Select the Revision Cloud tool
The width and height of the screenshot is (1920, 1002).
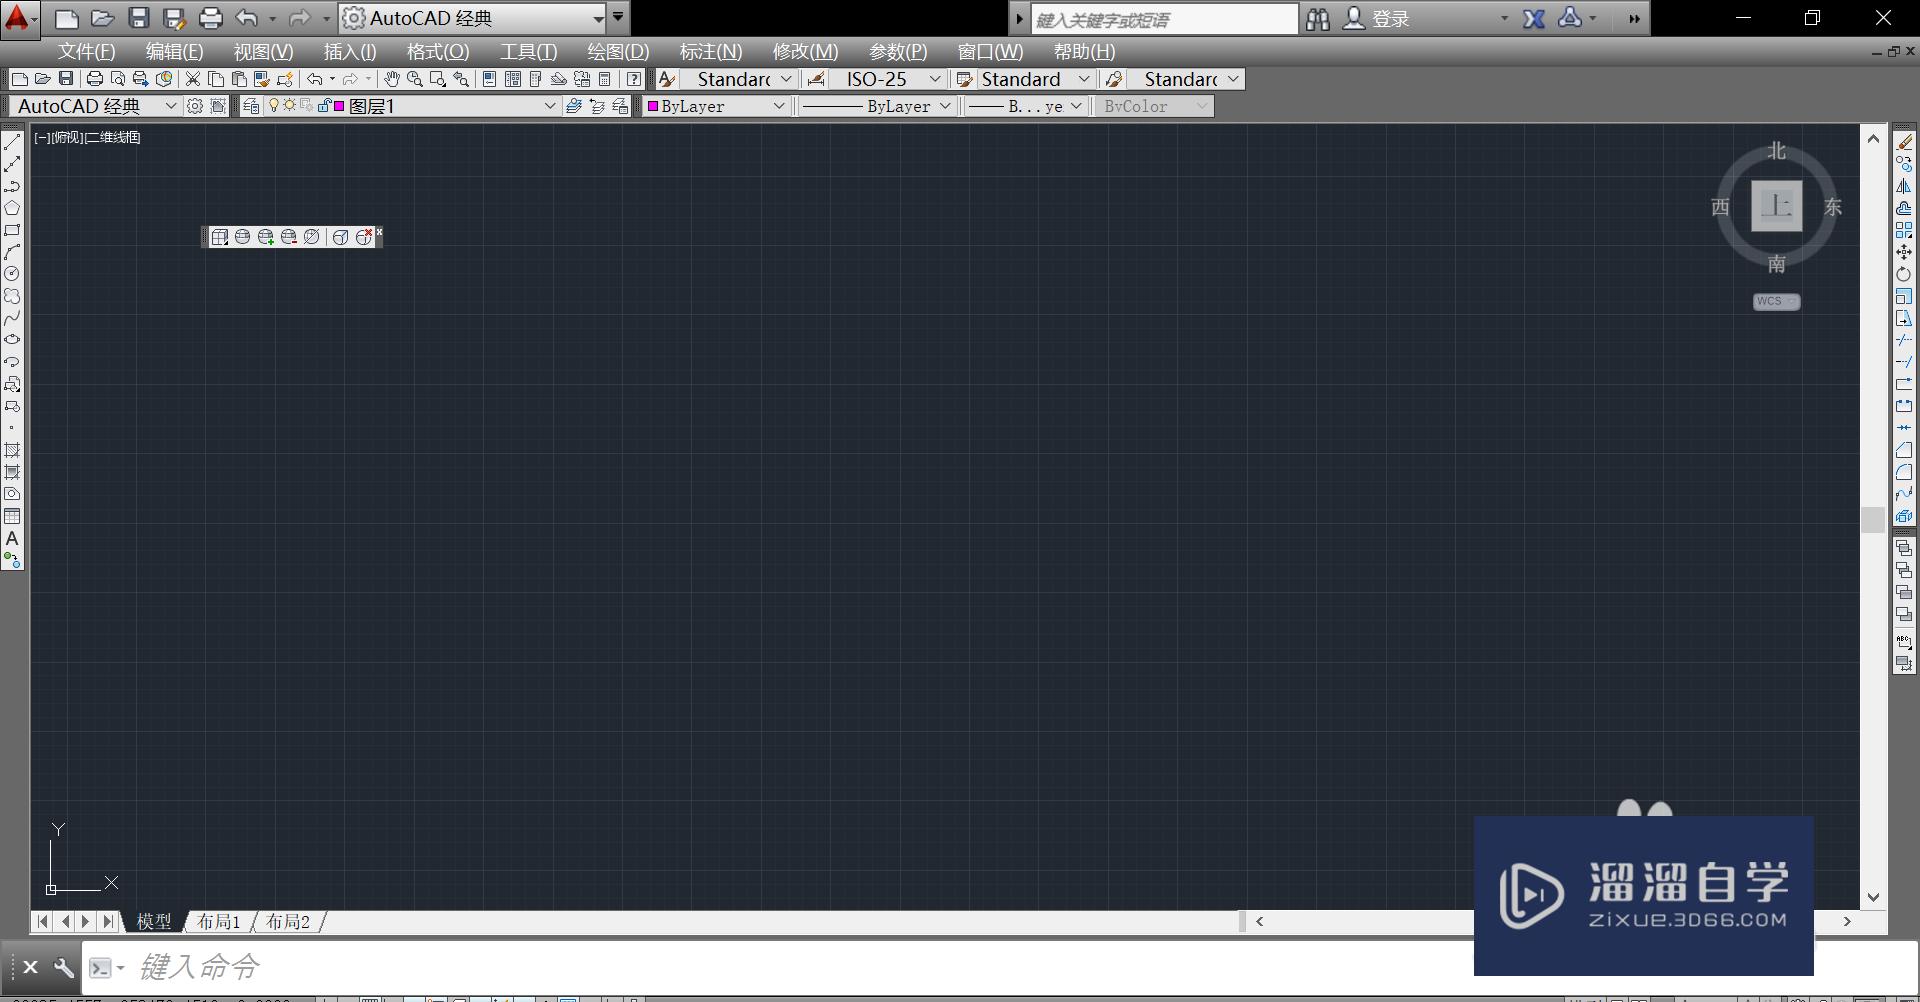(12, 296)
